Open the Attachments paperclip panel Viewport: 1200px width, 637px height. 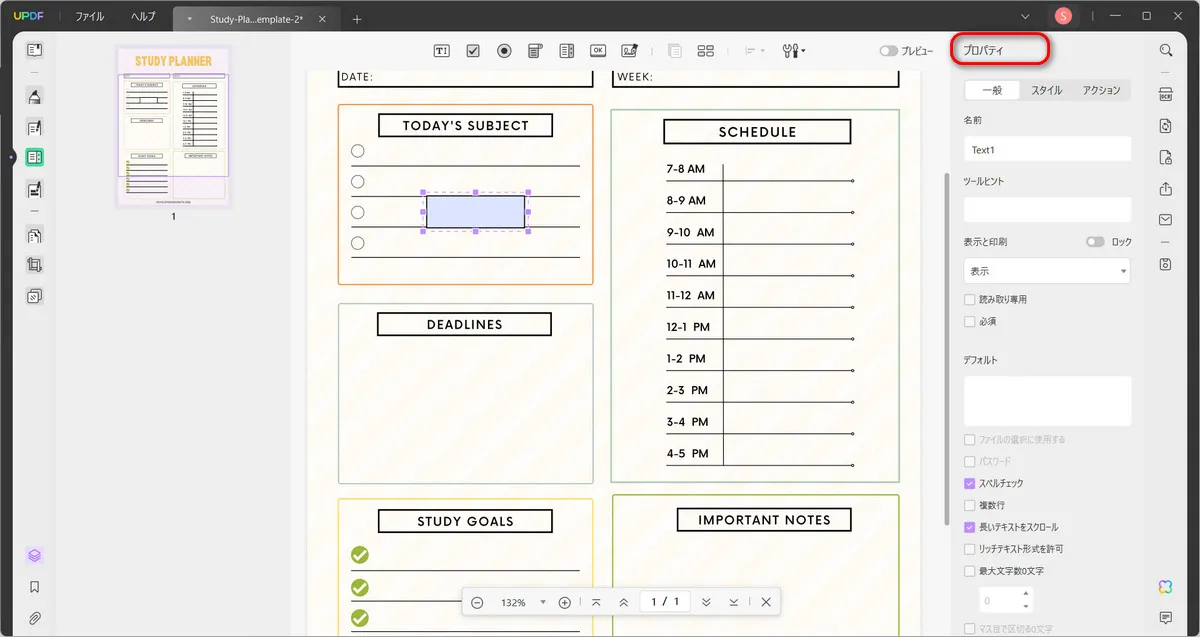[x=35, y=617]
